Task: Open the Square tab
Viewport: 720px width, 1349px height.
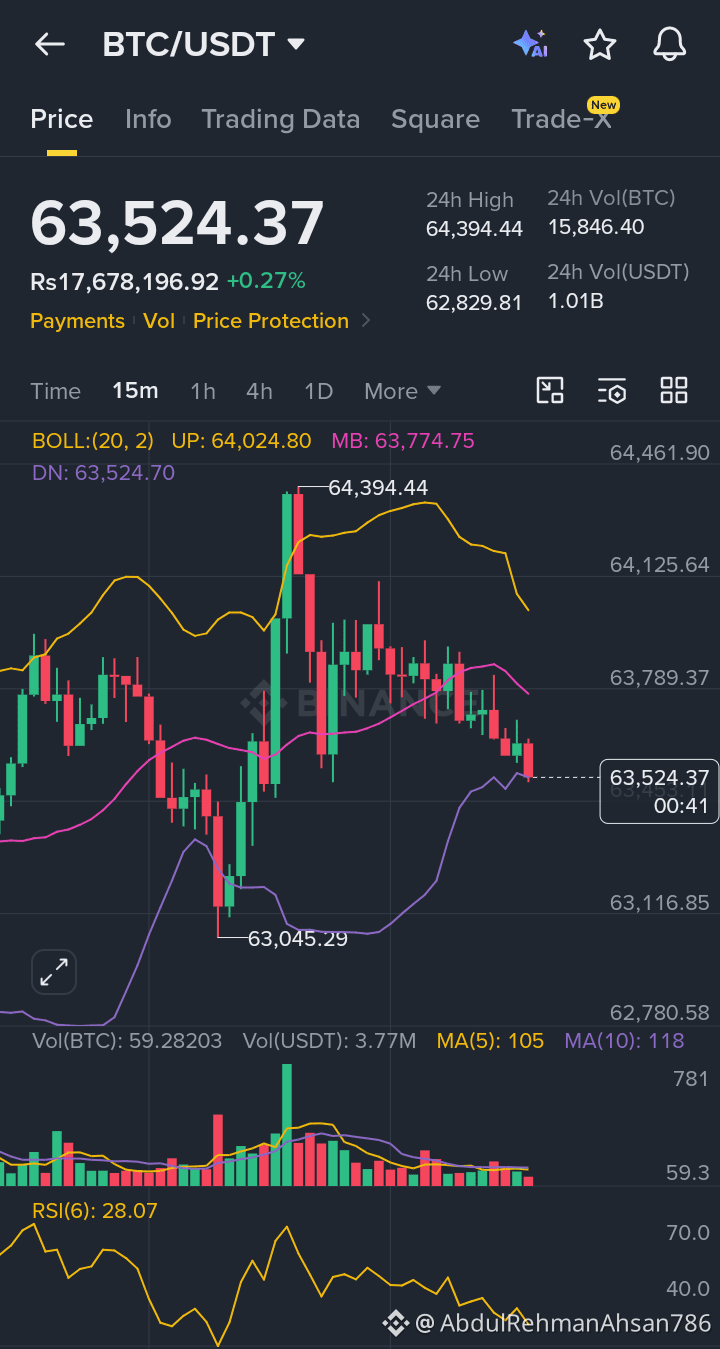Action: [x=435, y=119]
